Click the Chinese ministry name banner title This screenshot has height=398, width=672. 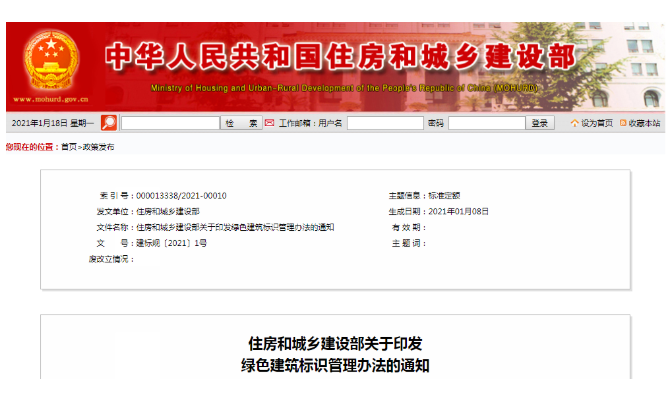341,57
